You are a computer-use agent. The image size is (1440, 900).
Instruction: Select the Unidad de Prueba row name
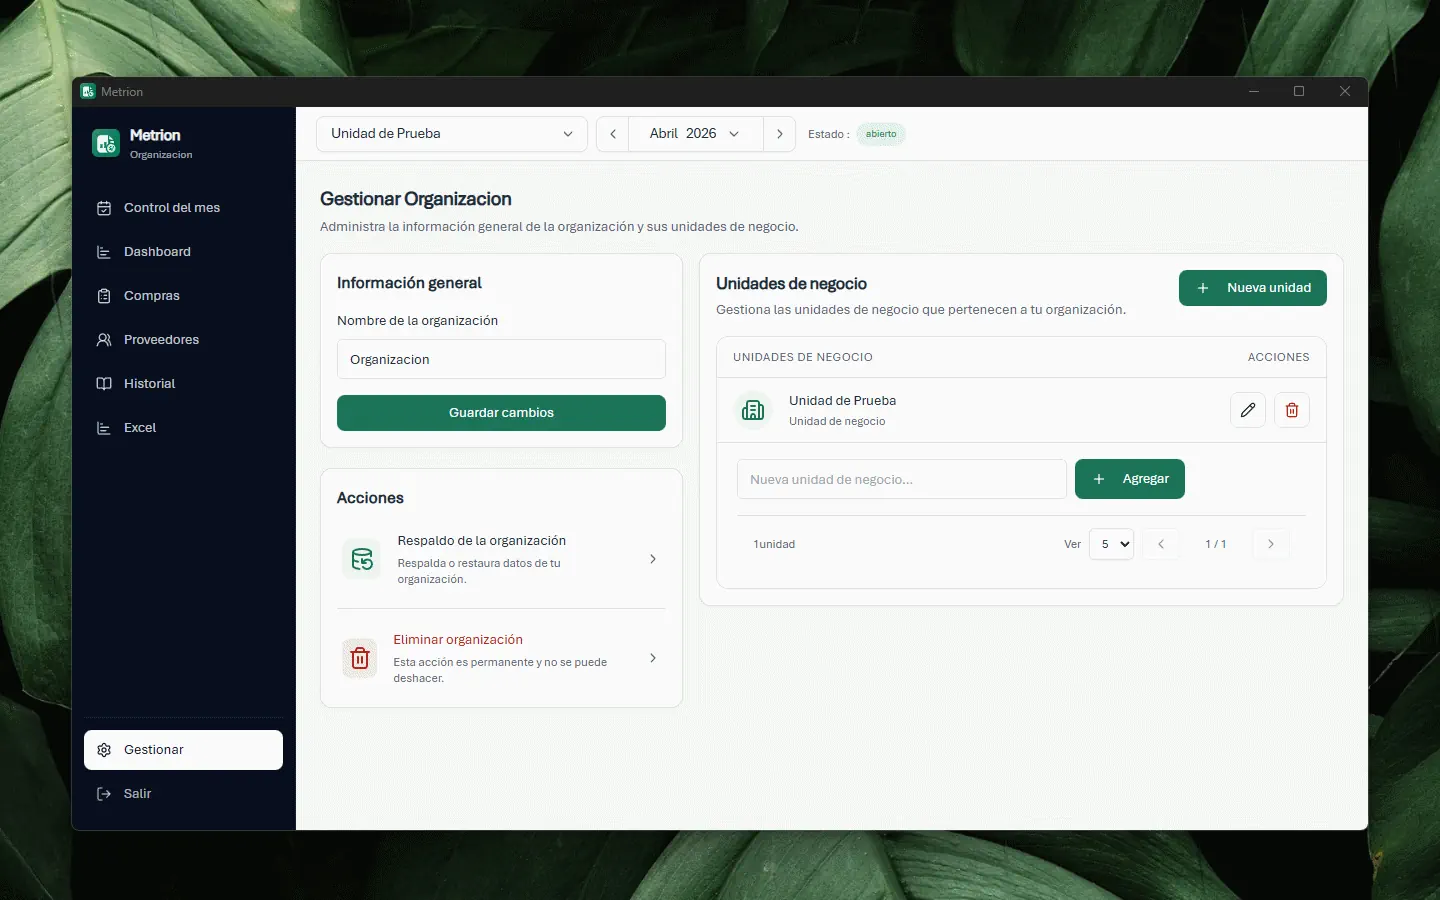click(842, 401)
